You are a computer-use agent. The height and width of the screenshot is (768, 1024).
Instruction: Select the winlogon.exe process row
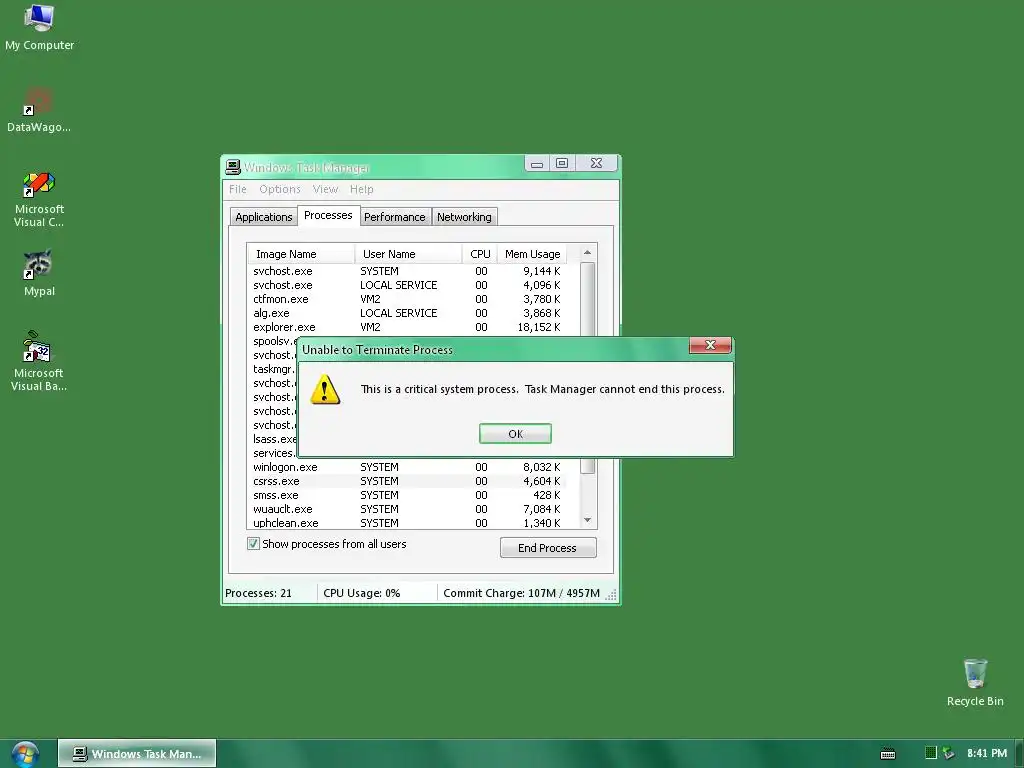407,467
